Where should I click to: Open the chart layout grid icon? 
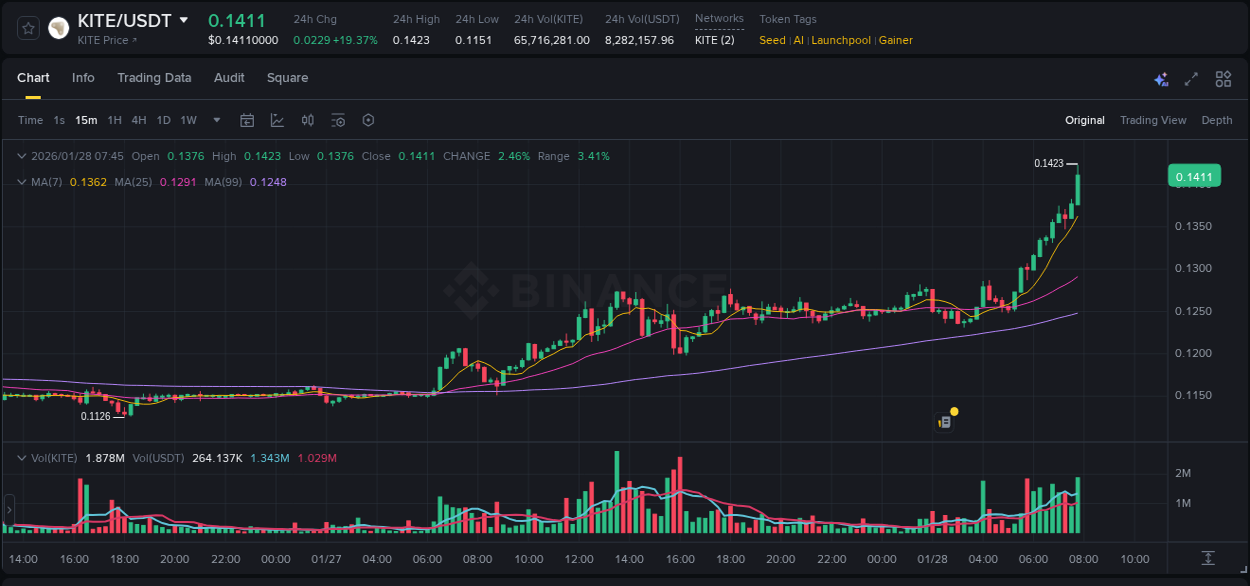pos(1223,79)
